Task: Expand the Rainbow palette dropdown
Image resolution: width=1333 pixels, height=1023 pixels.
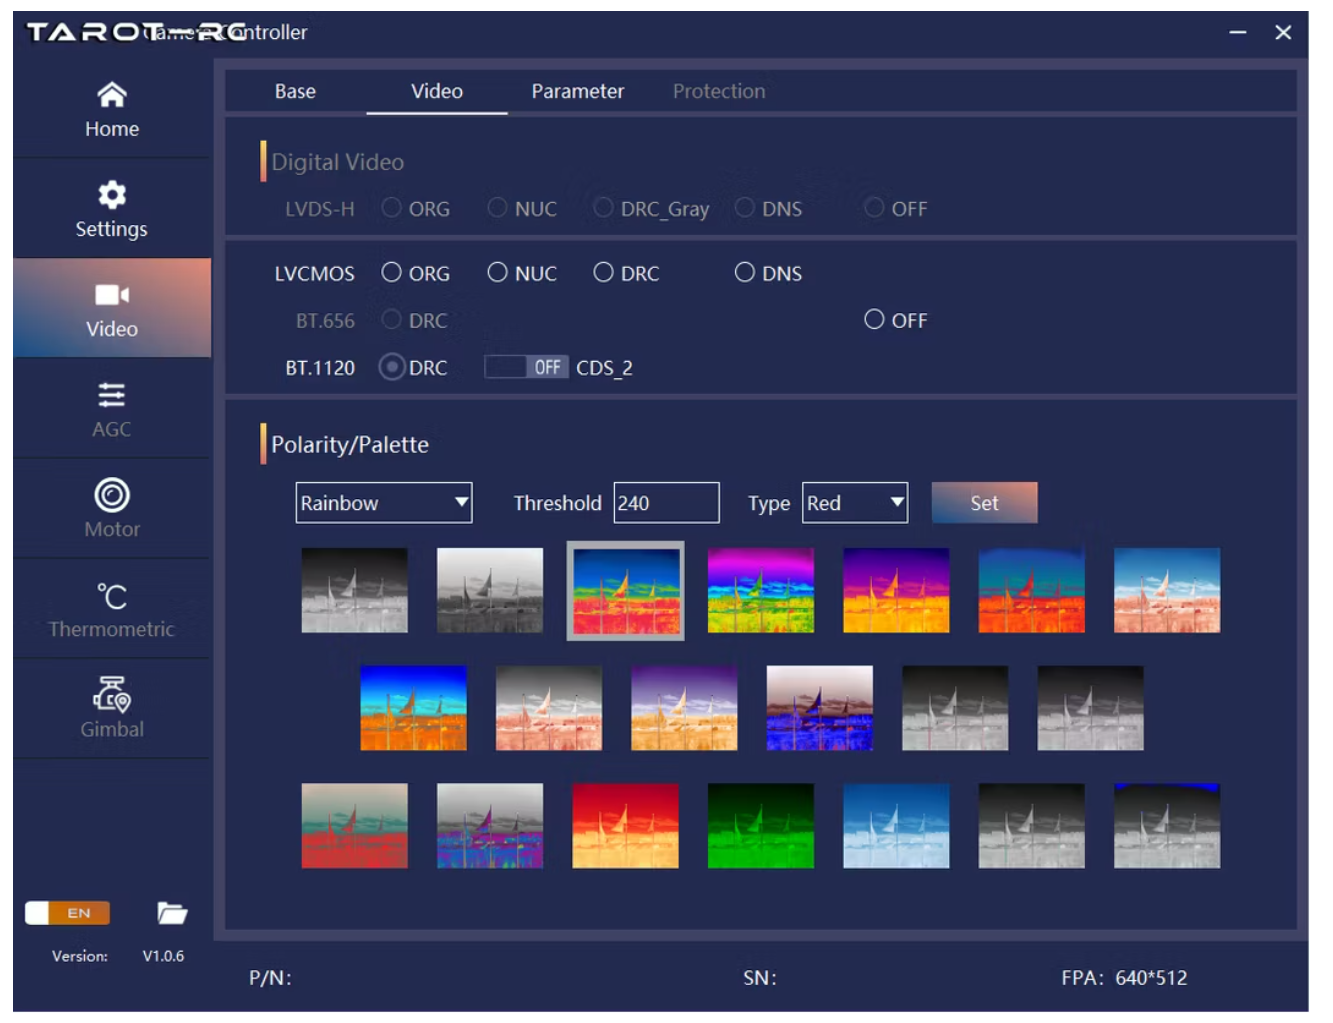Action: point(383,503)
